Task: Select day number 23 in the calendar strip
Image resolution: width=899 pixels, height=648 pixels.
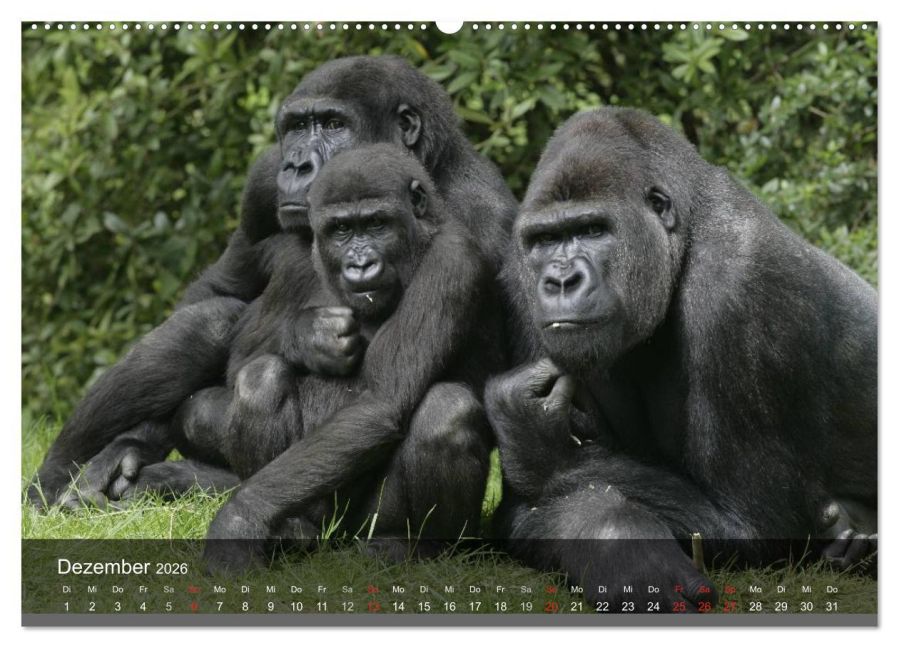Action: (628, 606)
